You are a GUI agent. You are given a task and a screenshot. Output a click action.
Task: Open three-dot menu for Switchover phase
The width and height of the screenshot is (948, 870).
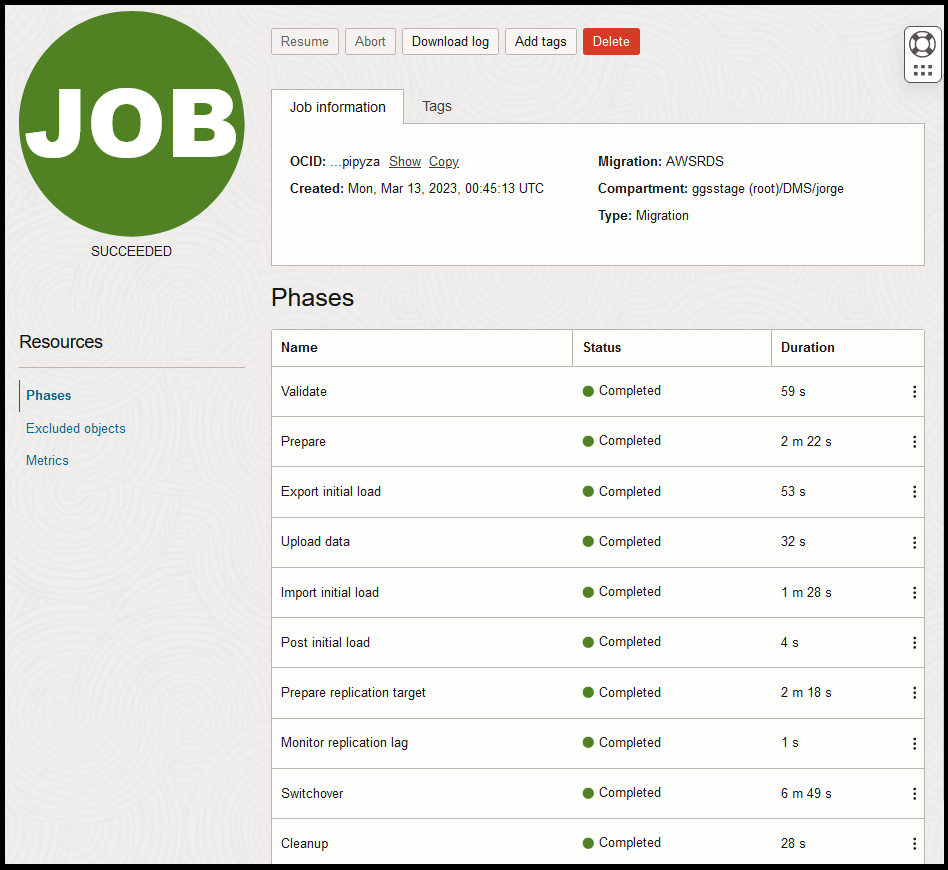pos(914,794)
